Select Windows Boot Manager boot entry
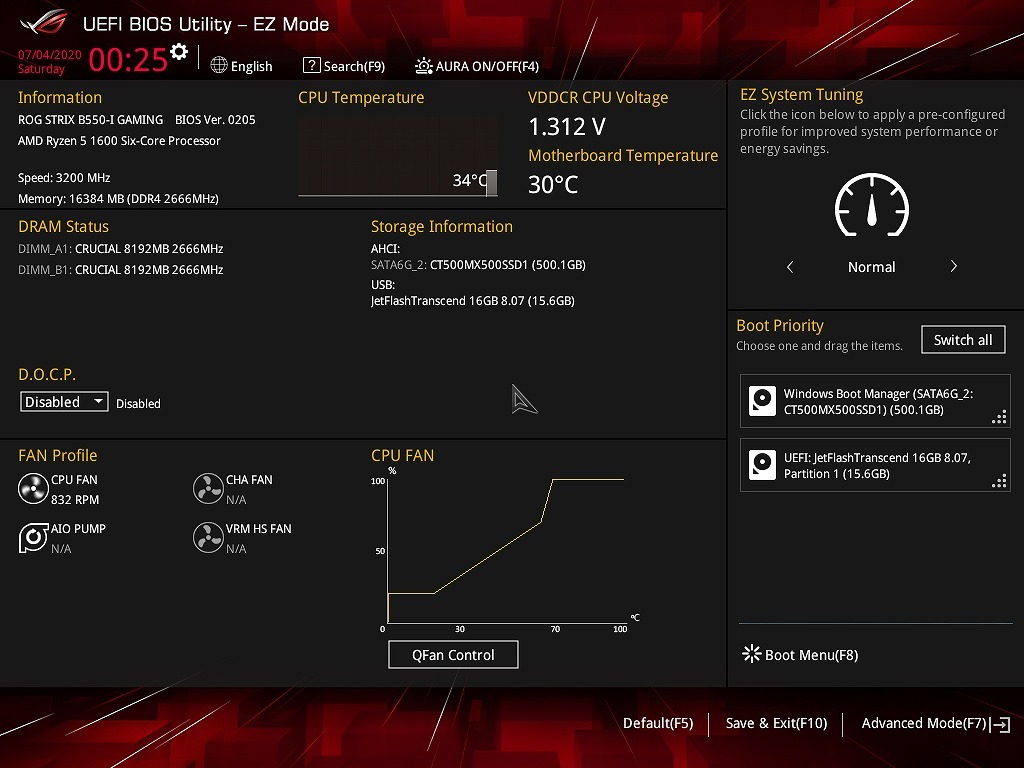1024x768 pixels. point(874,401)
